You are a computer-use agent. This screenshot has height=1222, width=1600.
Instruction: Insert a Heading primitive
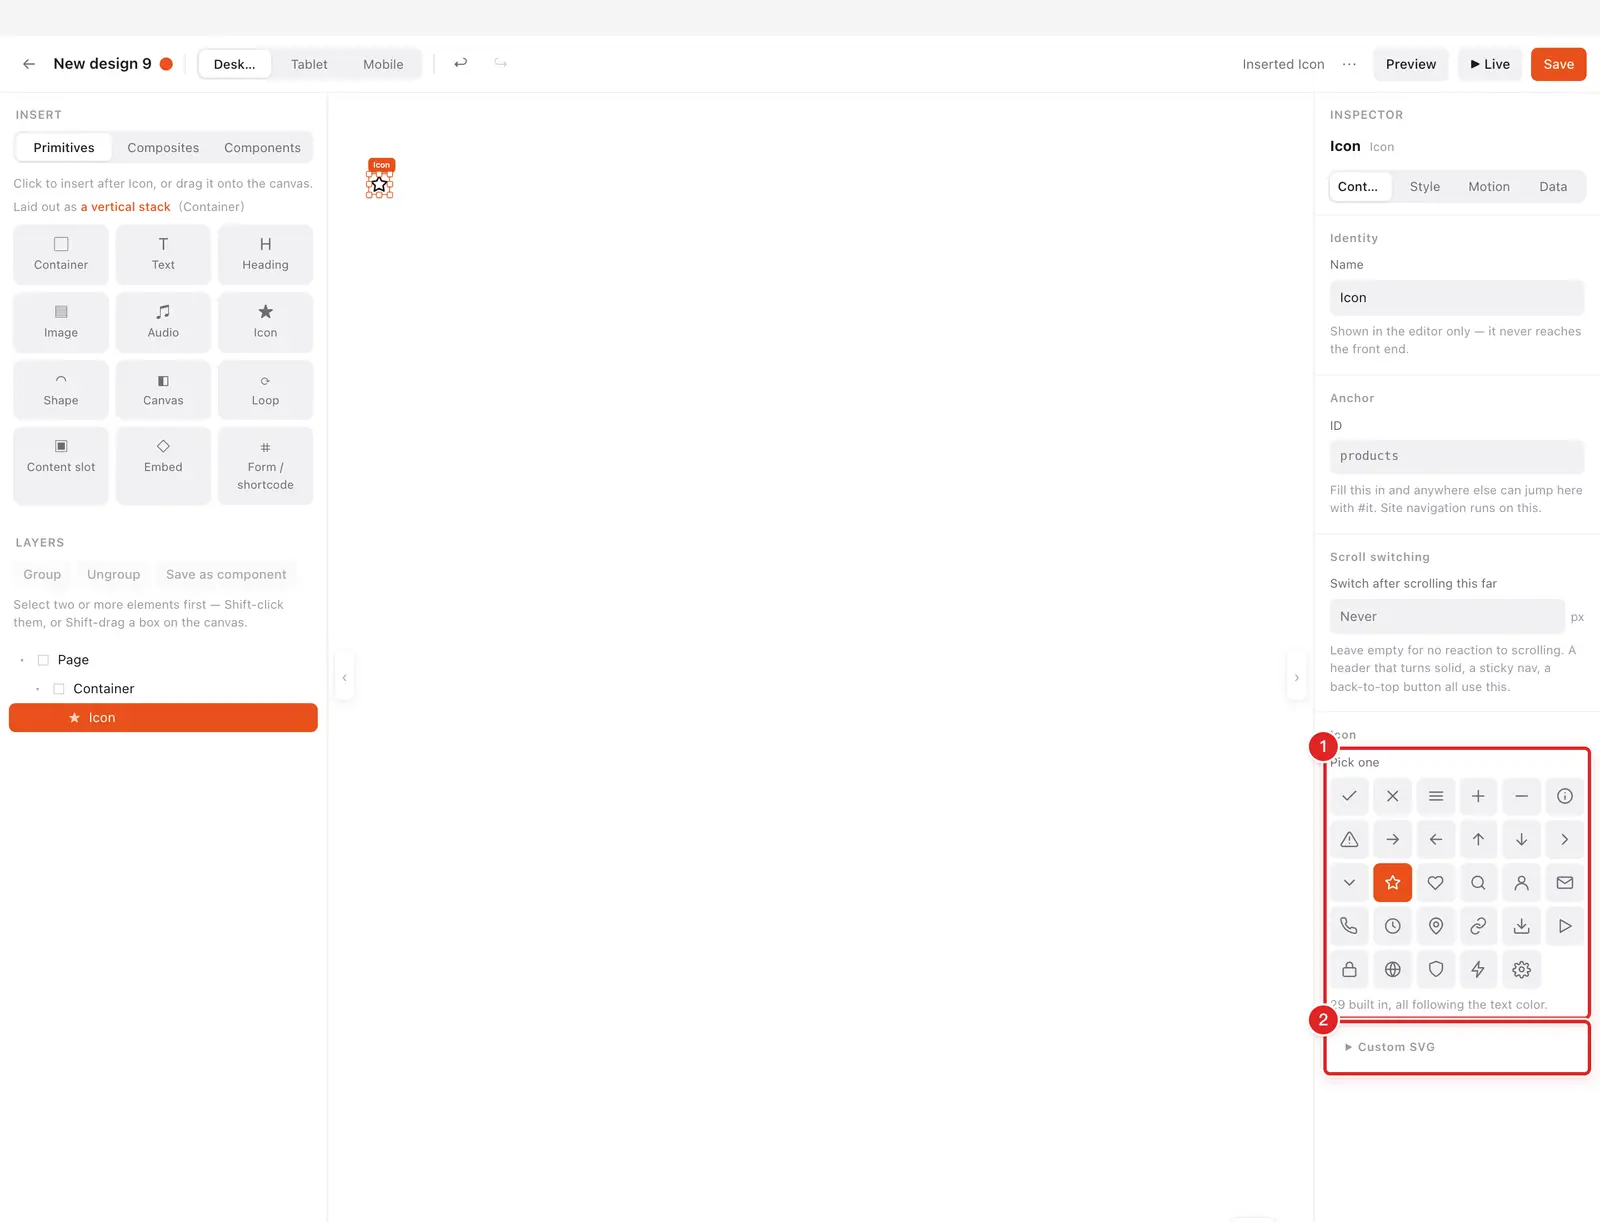265,254
